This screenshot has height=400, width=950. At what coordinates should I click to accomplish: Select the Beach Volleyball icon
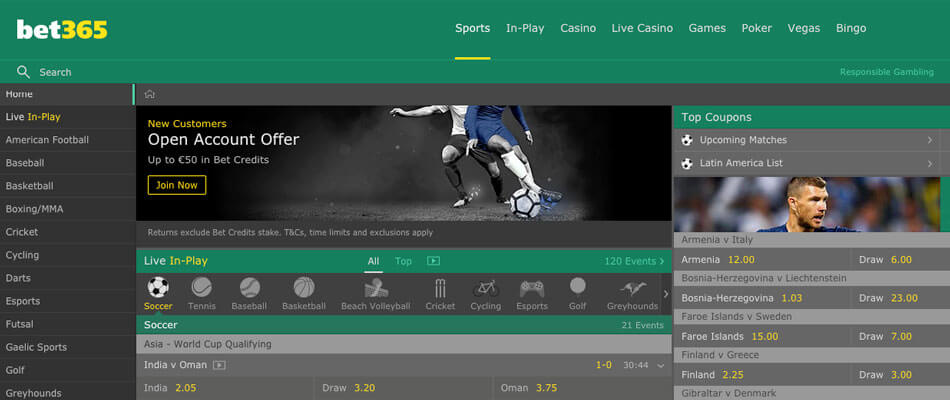tap(376, 288)
